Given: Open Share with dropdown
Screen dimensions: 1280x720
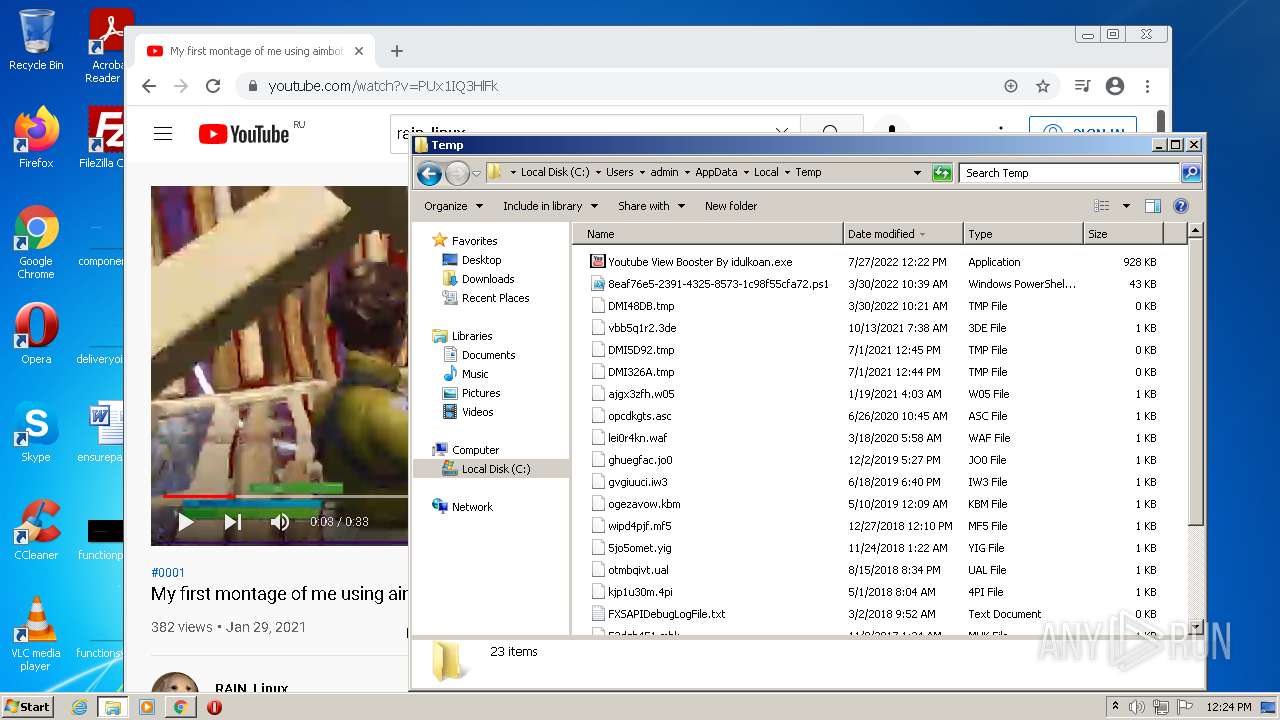Looking at the screenshot, I should [651, 206].
